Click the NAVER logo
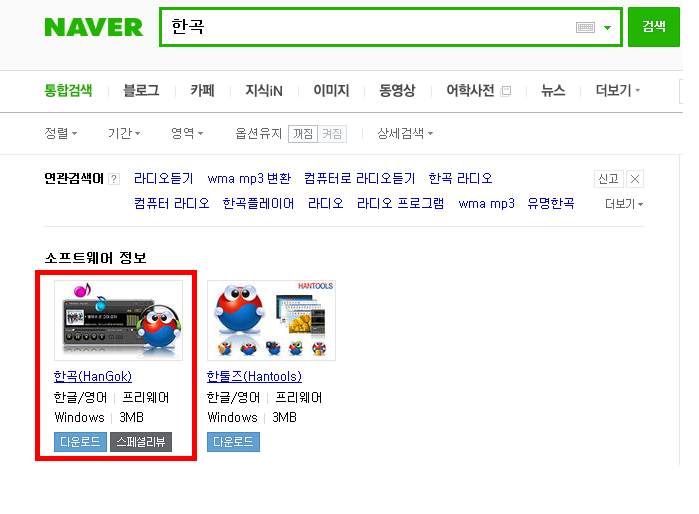699x514 pixels. pos(94,27)
